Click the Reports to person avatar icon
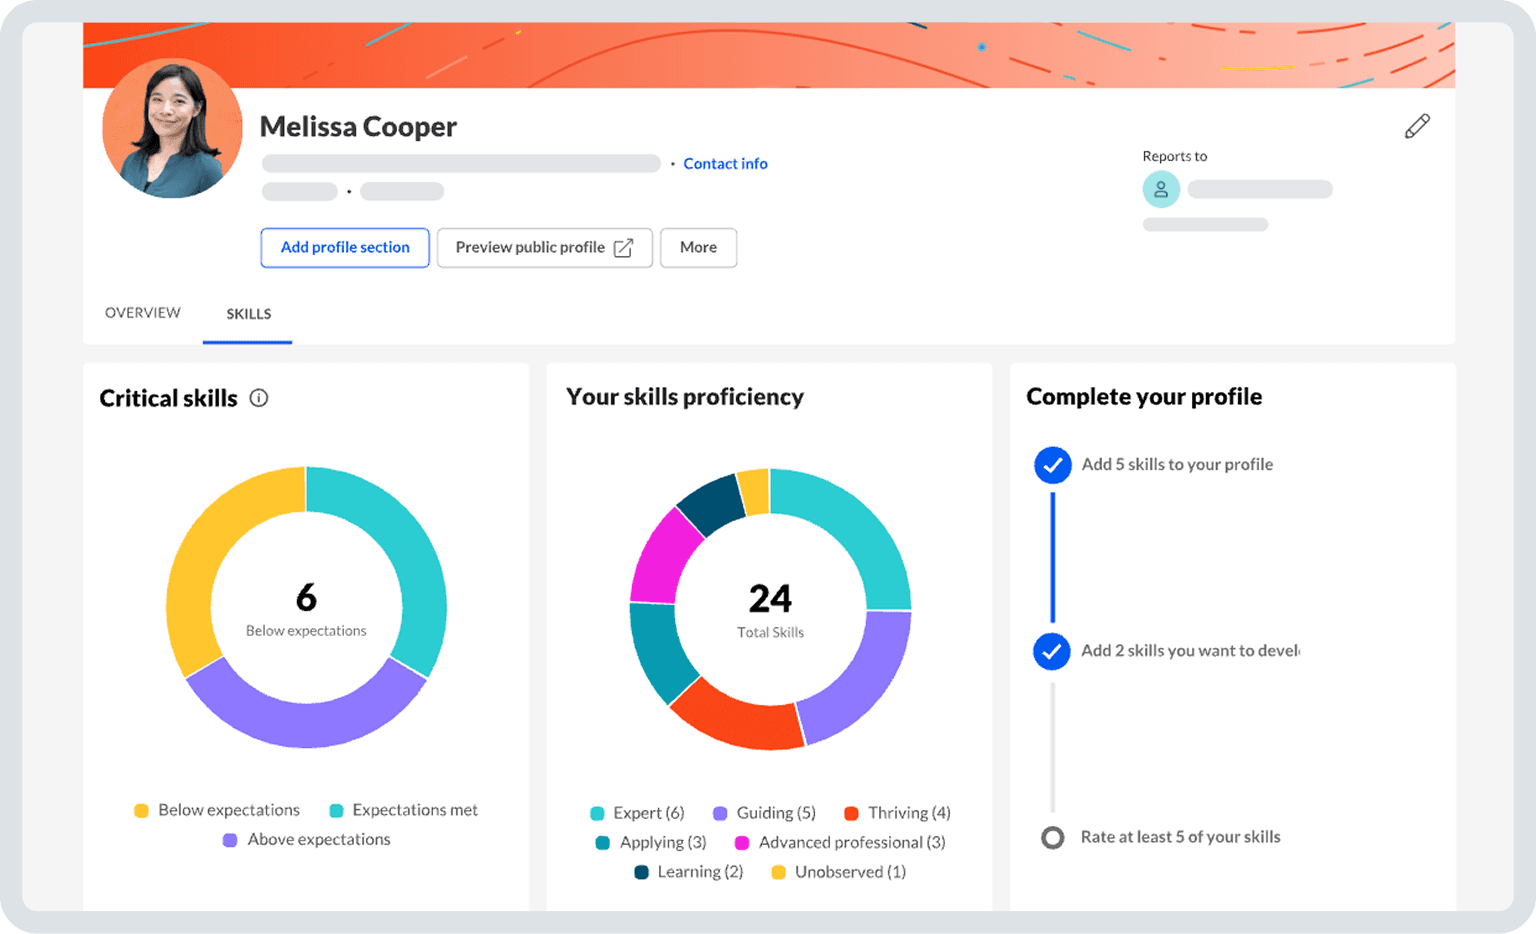 pos(1161,189)
